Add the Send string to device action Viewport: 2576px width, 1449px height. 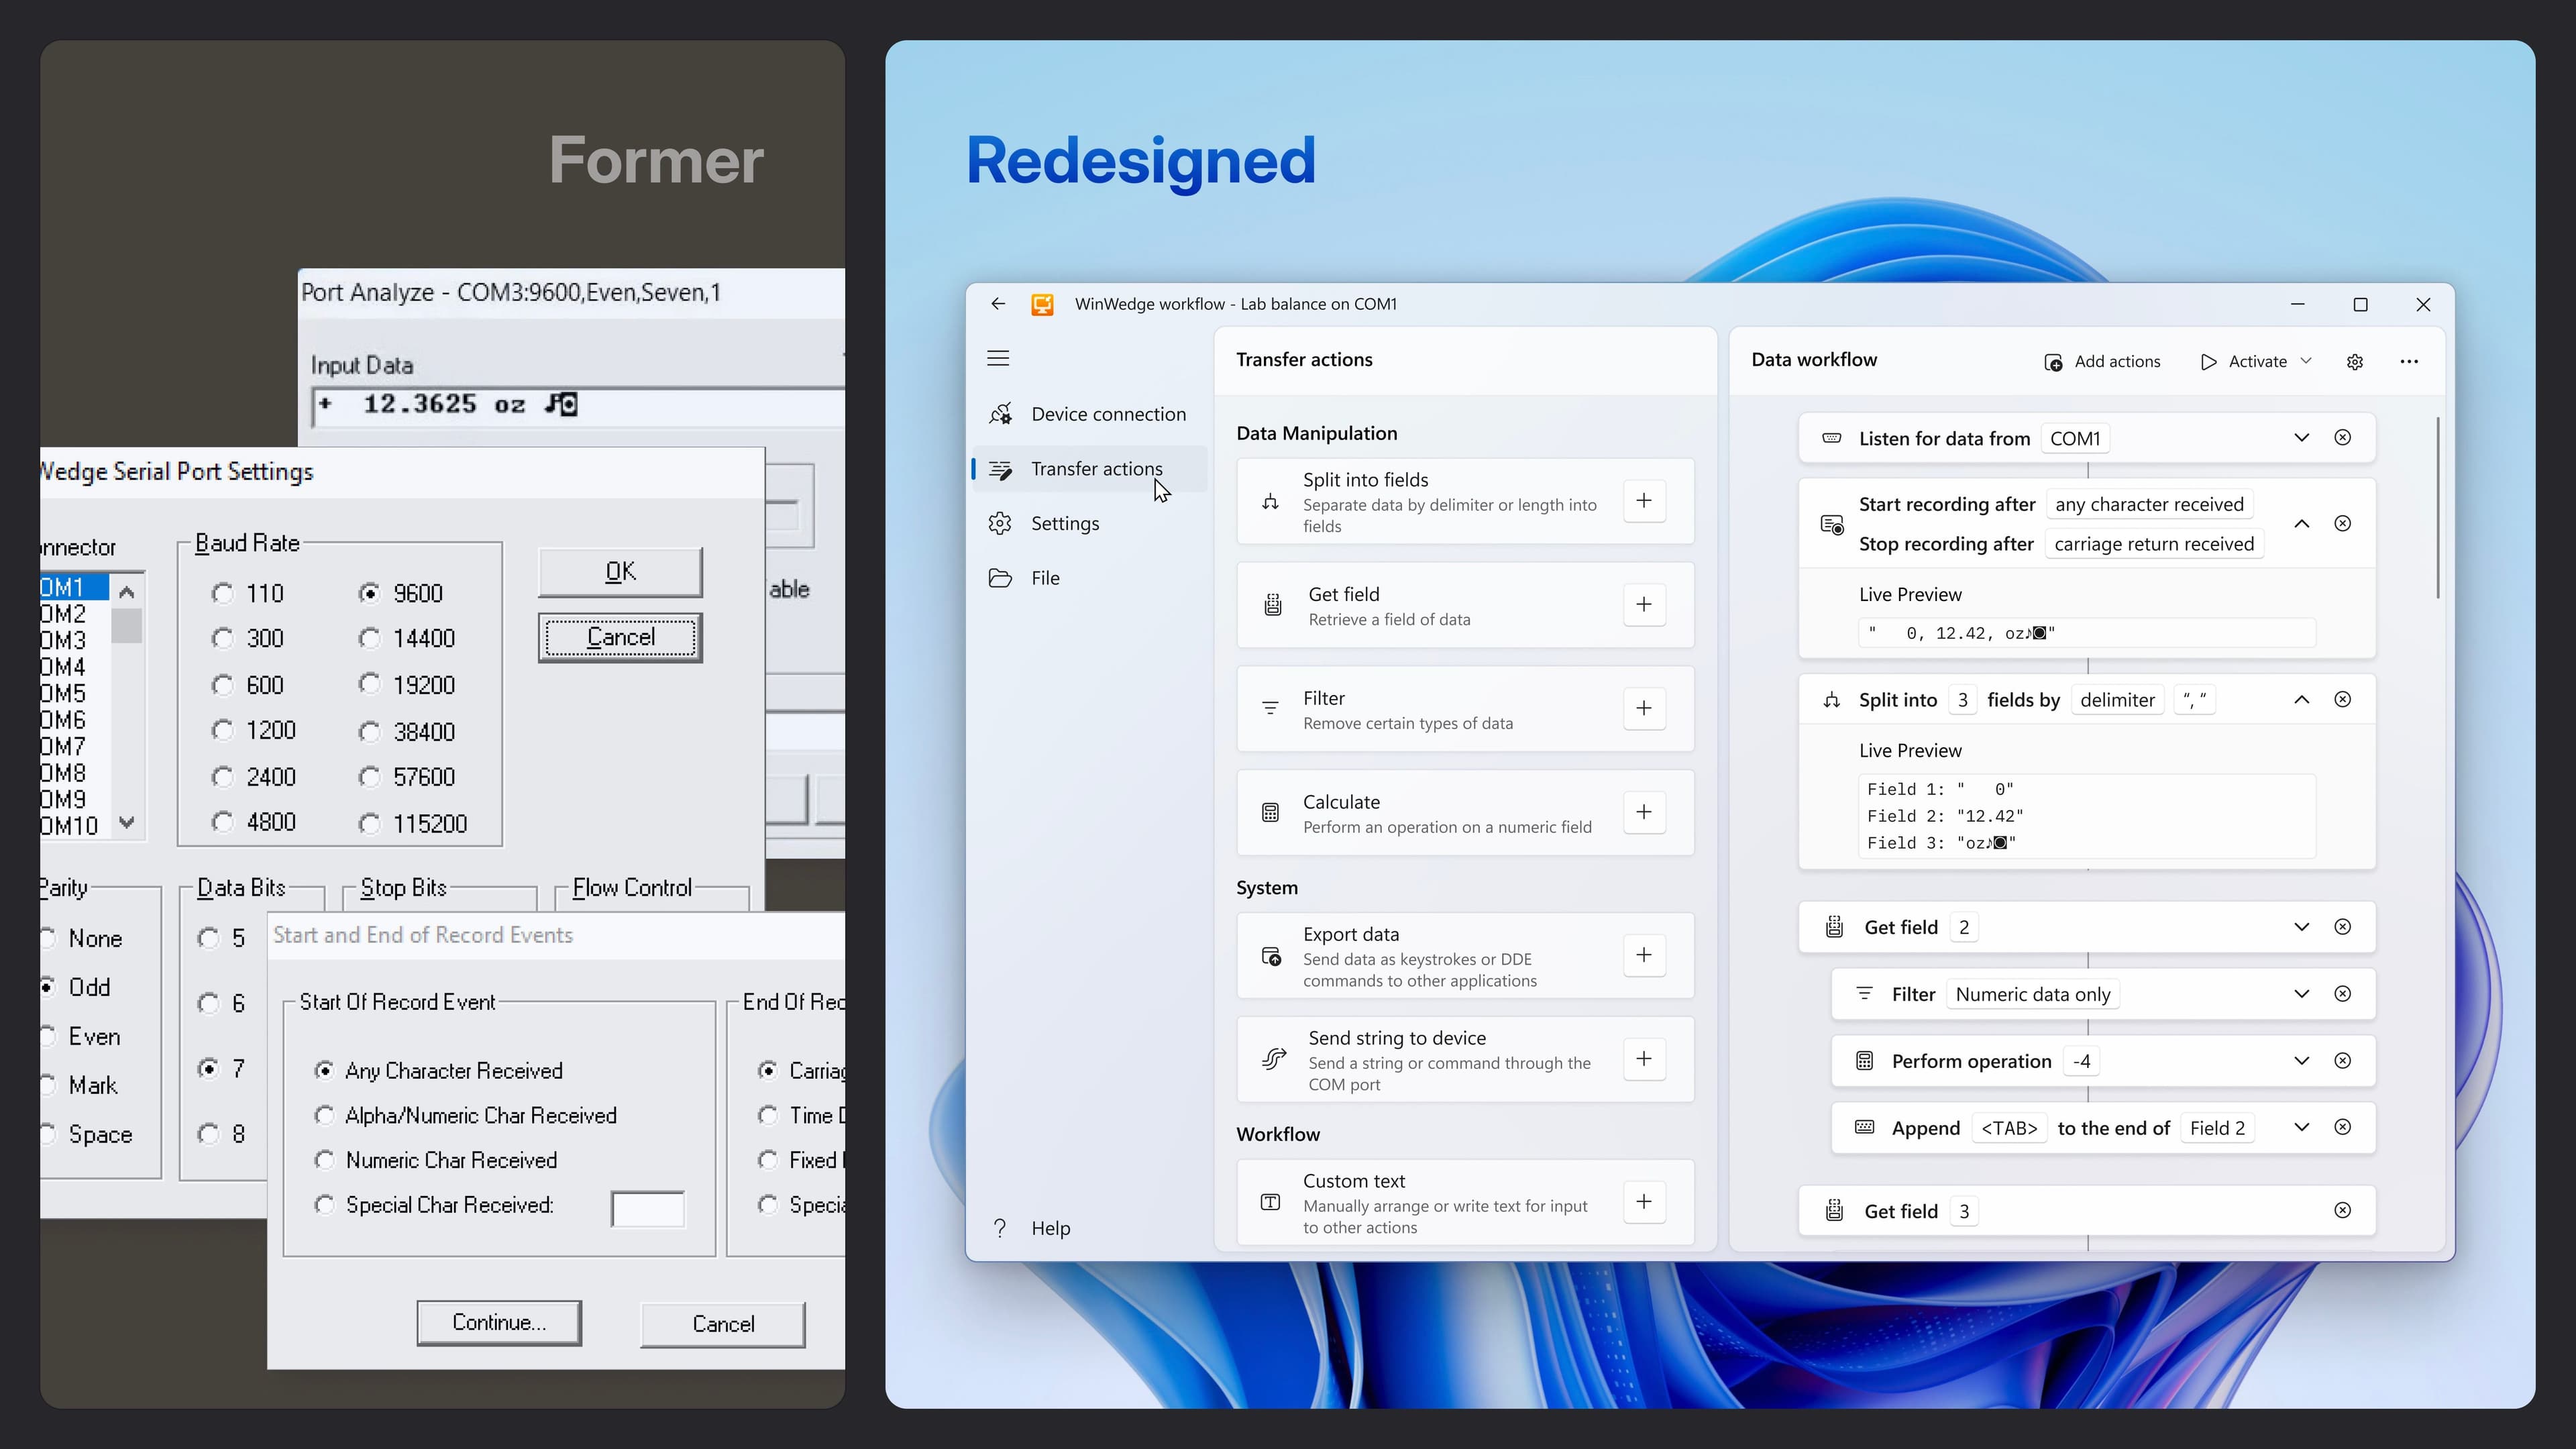click(x=1644, y=1059)
